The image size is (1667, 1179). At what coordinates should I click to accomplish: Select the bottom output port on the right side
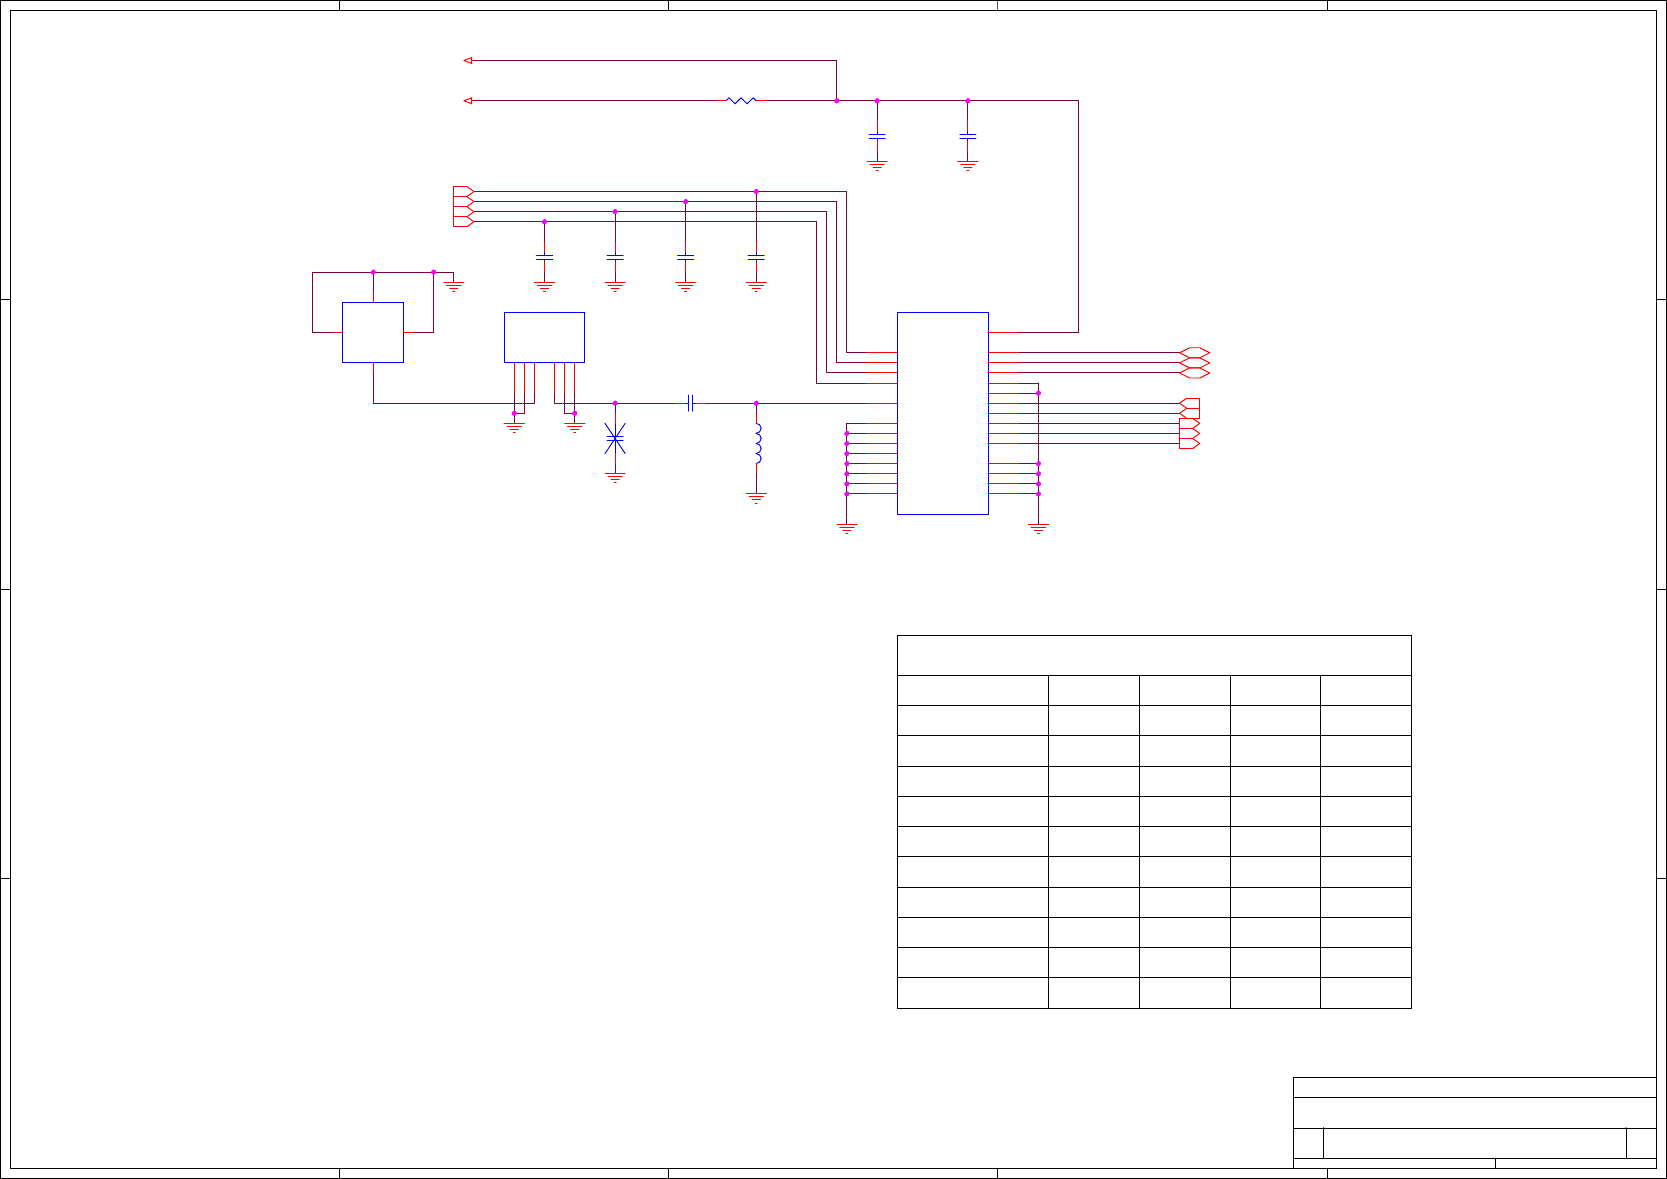pyautogui.click(x=1189, y=443)
